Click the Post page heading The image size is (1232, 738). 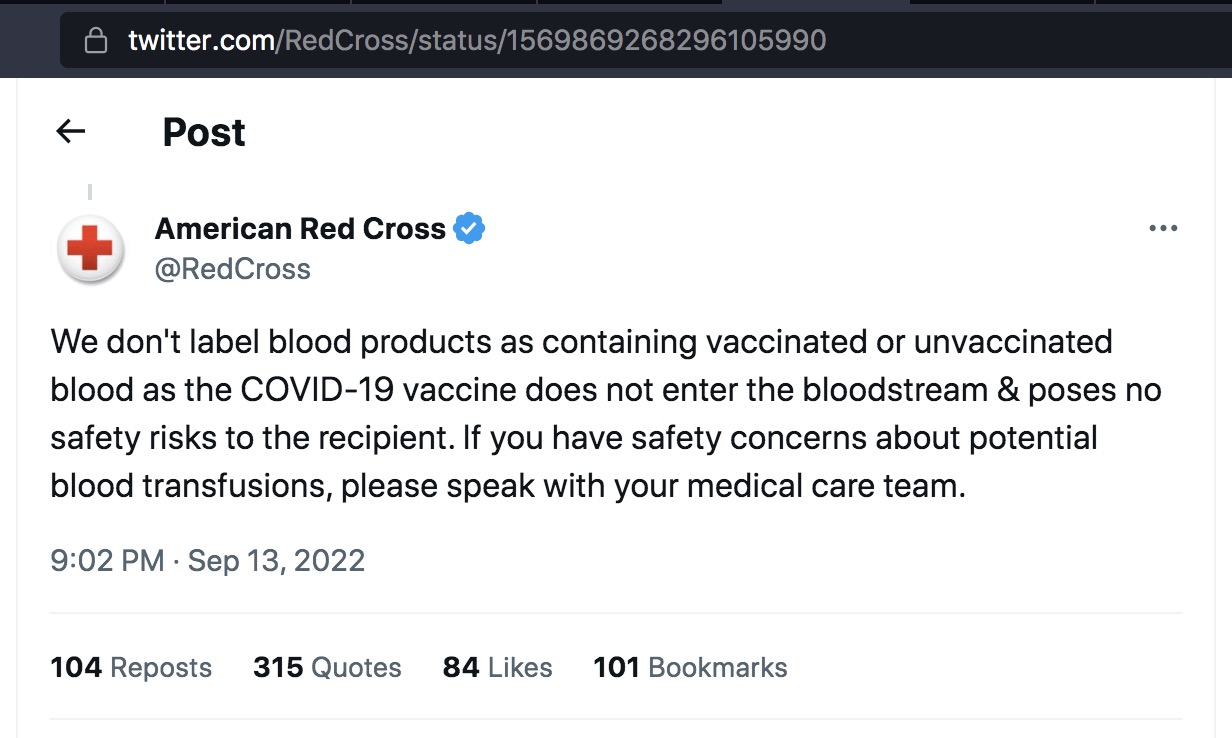(x=204, y=132)
